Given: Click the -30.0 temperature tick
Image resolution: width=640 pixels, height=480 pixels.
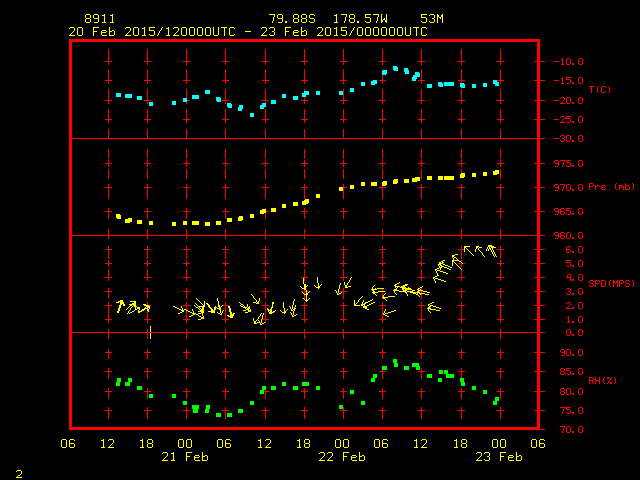Looking at the screenshot, I should click(568, 139).
